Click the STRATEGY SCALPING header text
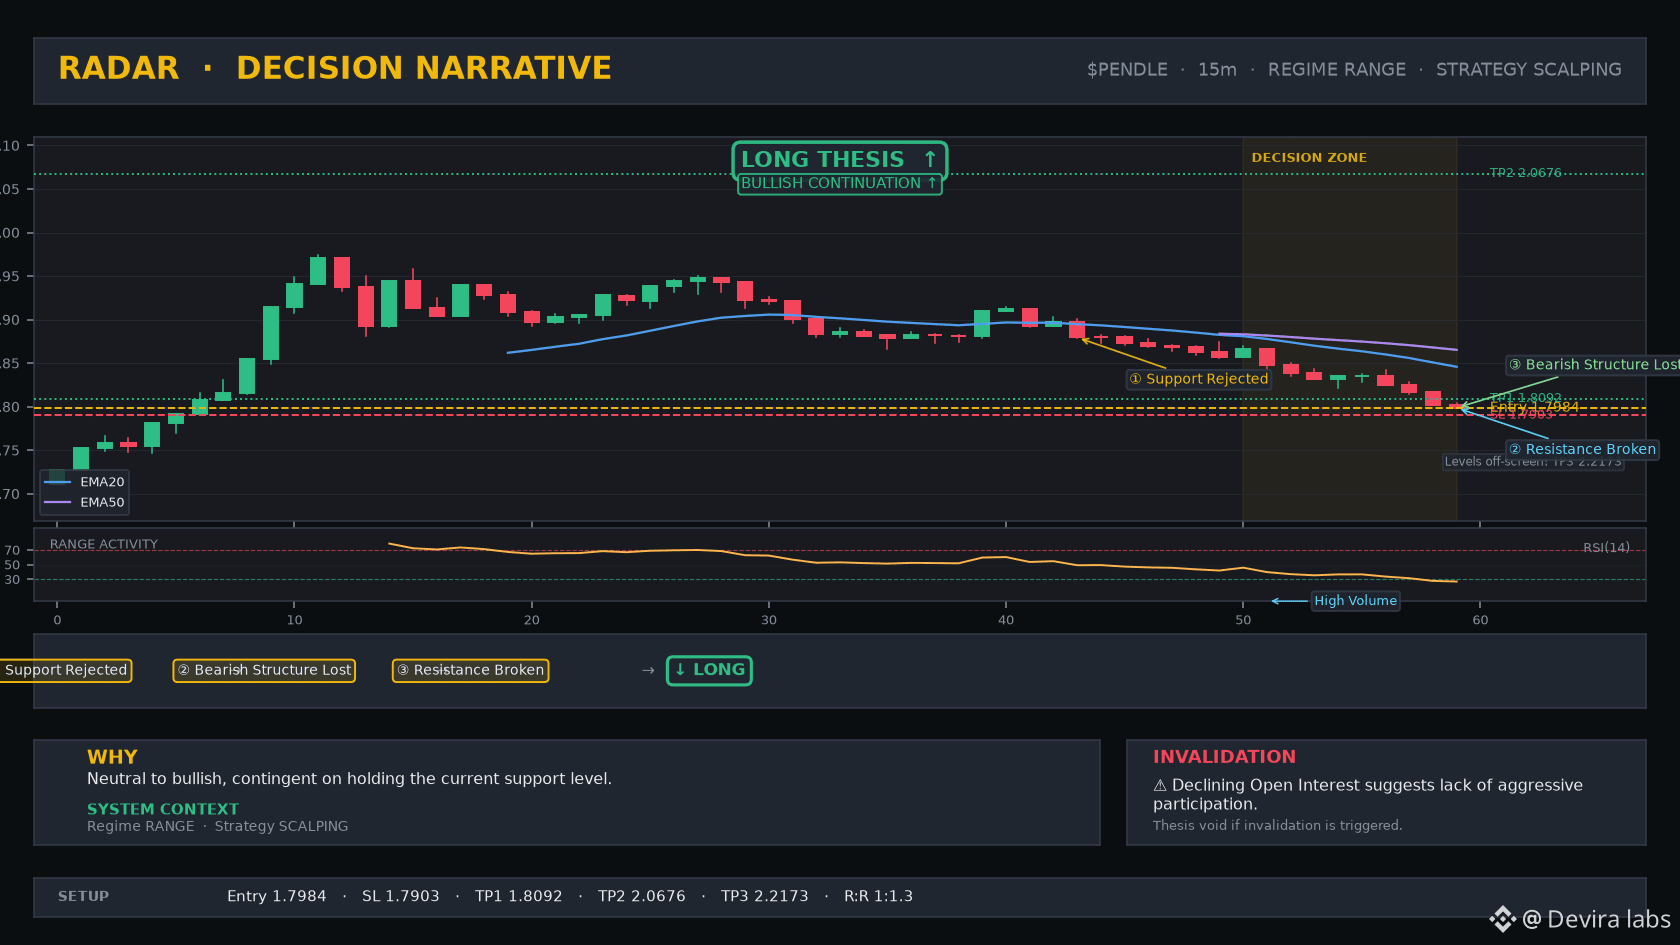This screenshot has width=1680, height=945. tap(1528, 70)
